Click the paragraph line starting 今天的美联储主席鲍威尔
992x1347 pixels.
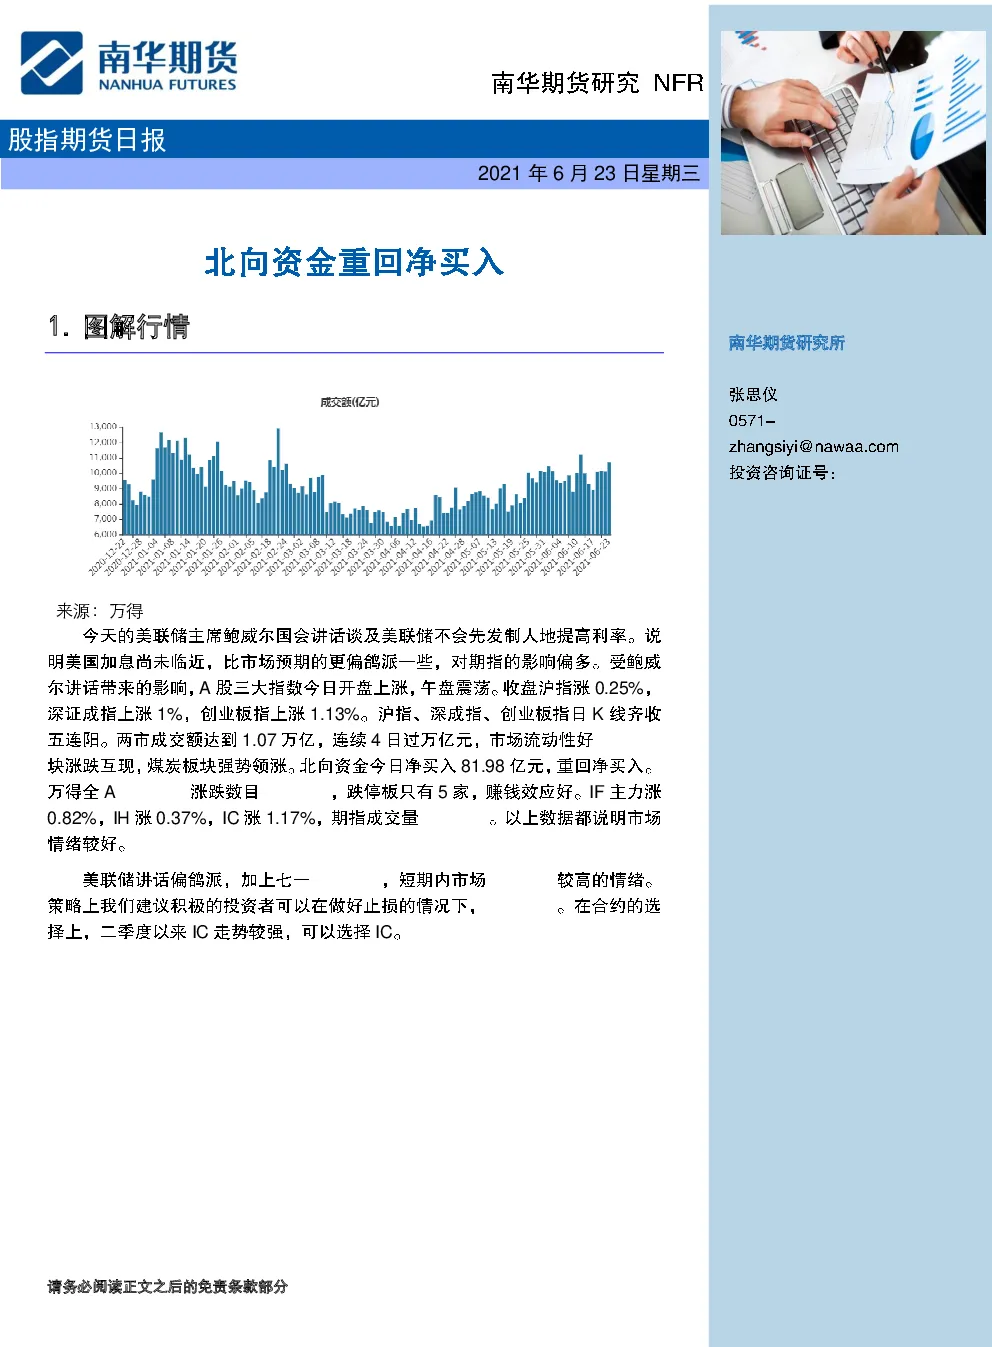click(x=371, y=636)
